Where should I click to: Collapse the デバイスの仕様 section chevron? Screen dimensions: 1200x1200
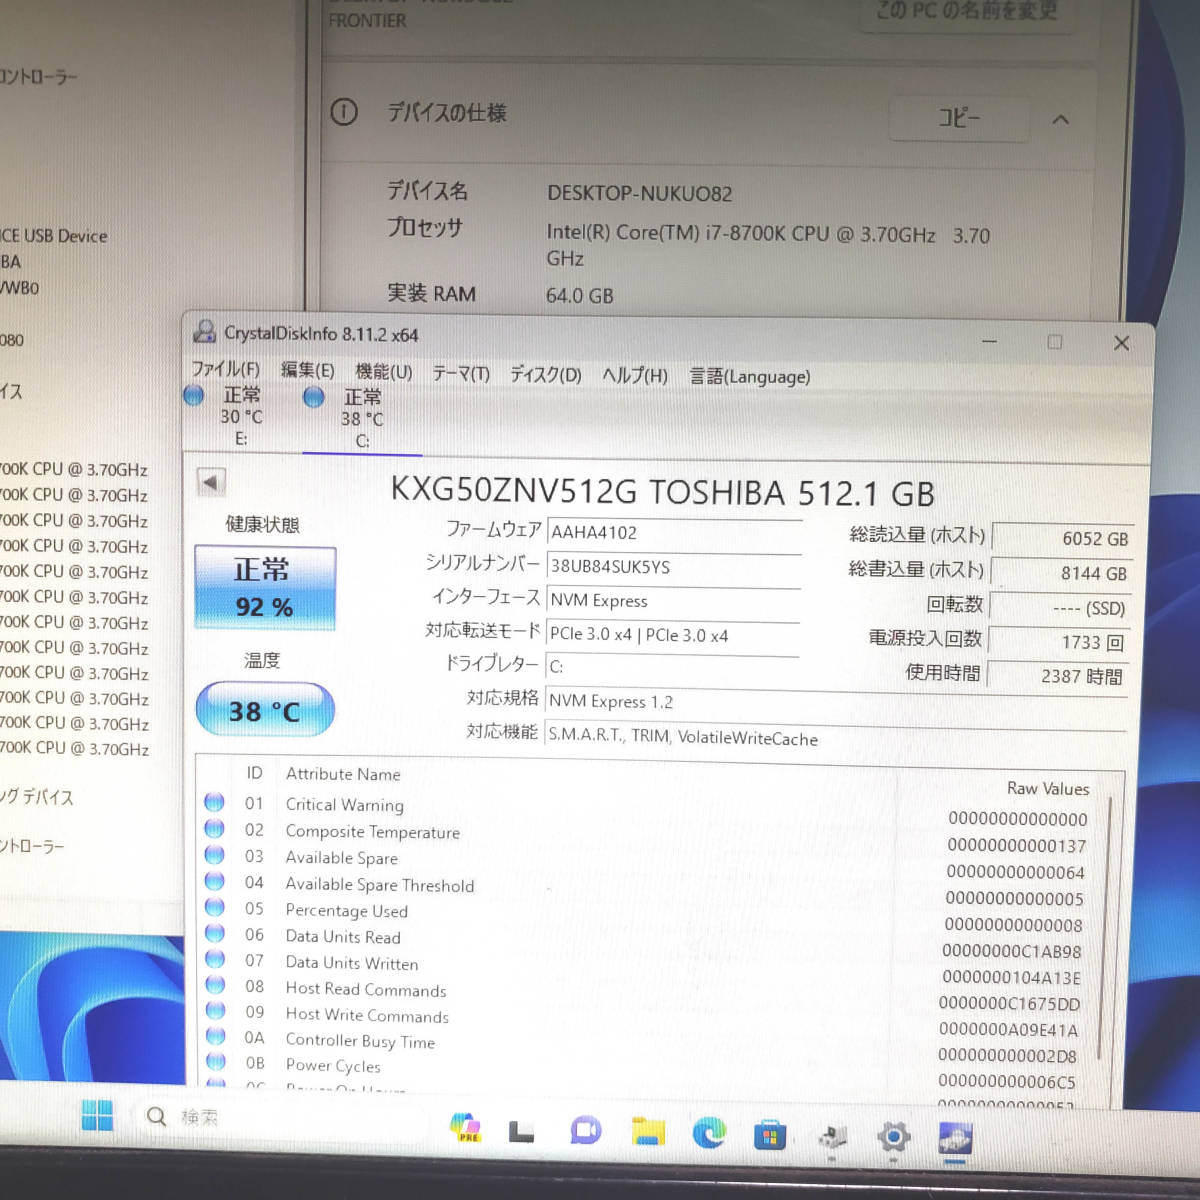pos(1061,120)
